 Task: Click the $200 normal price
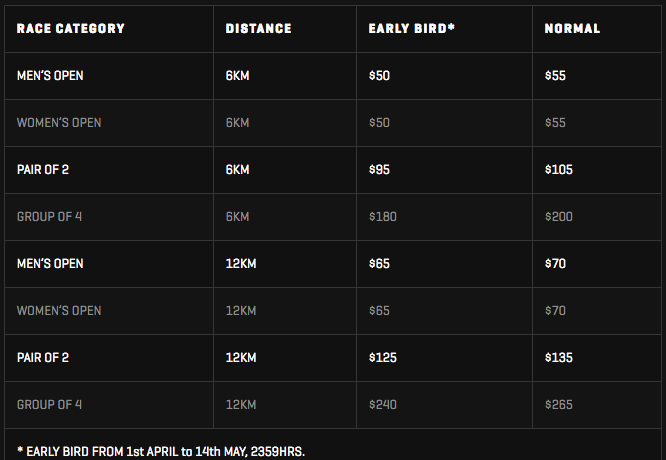pos(559,217)
